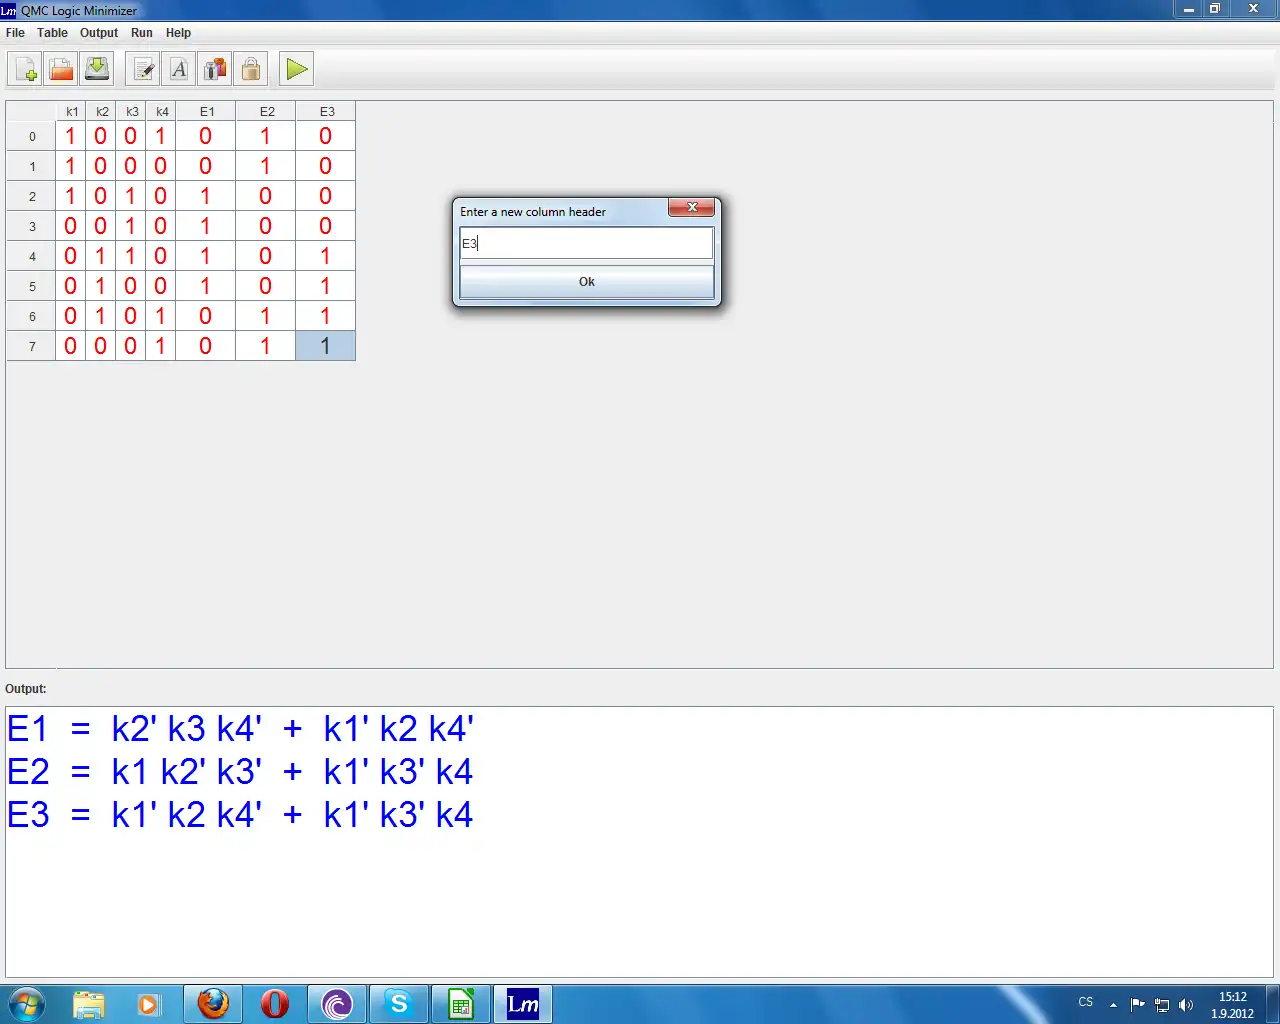Open the Windows Start menu
Screen dimensions: 1280x1024
pos(27,1004)
